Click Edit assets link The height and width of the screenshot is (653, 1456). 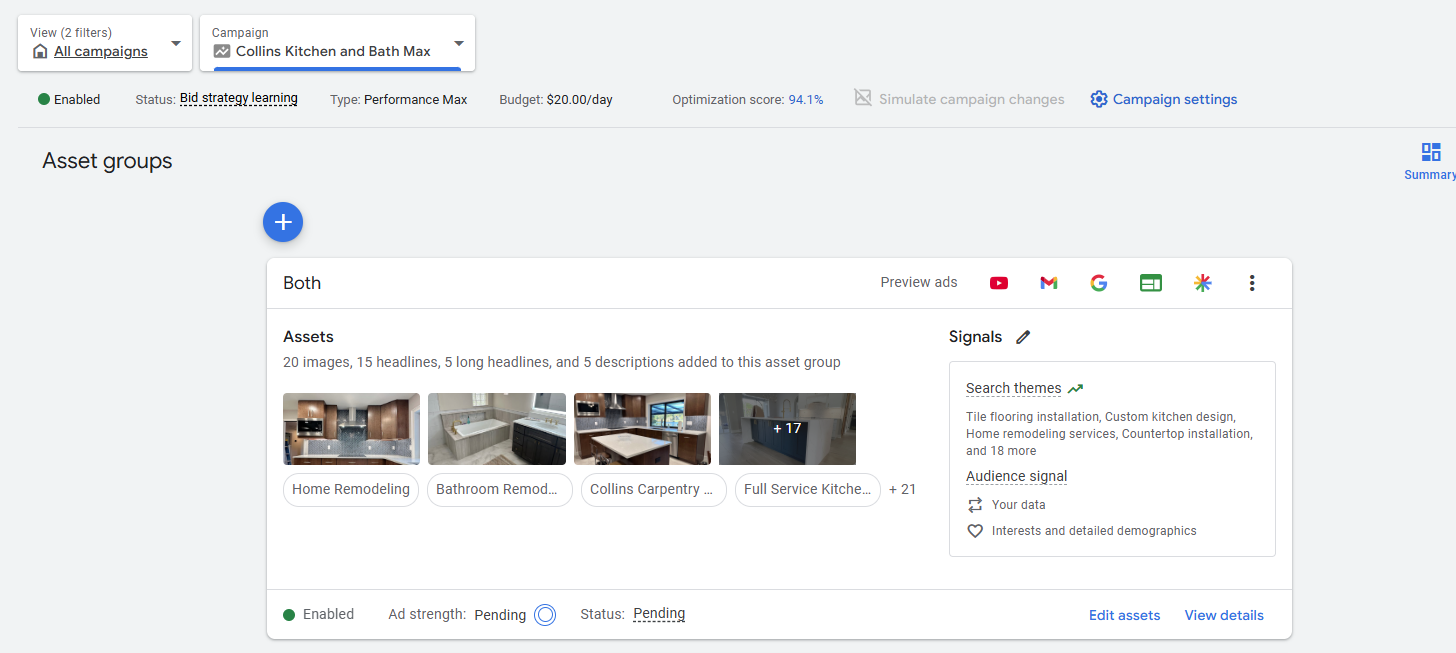[1124, 615]
